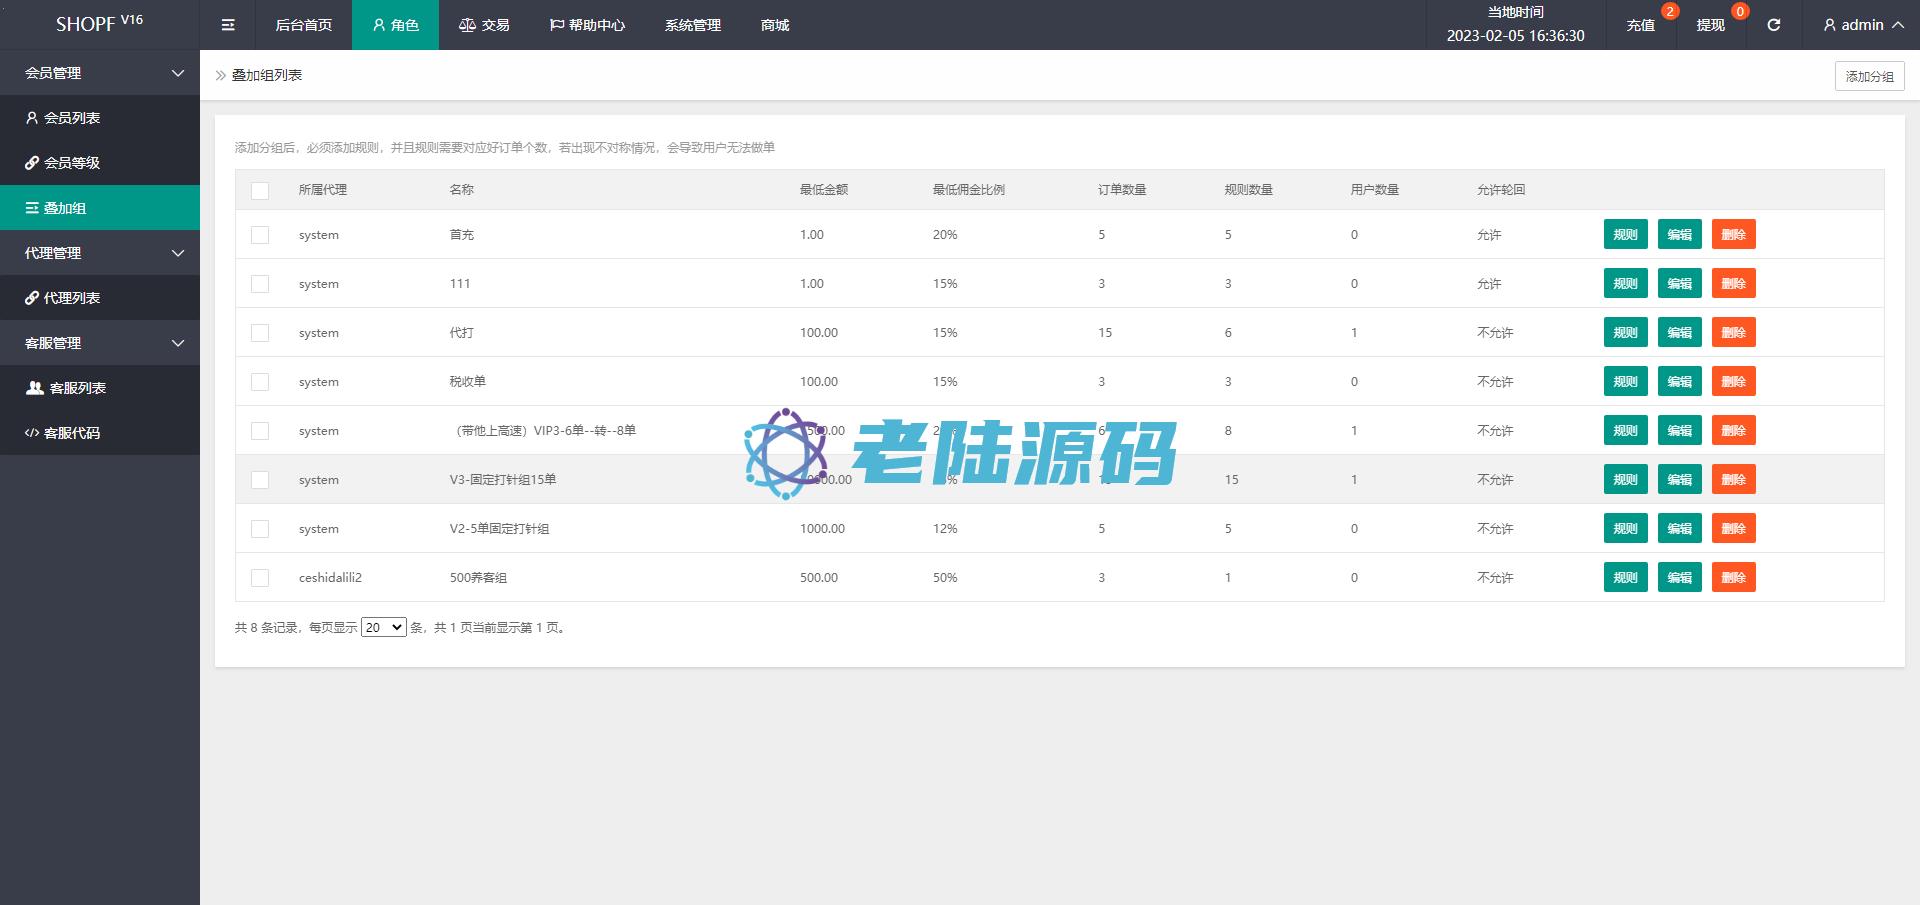Switch to the 交易 top menu
The image size is (1920, 905).
point(485,25)
